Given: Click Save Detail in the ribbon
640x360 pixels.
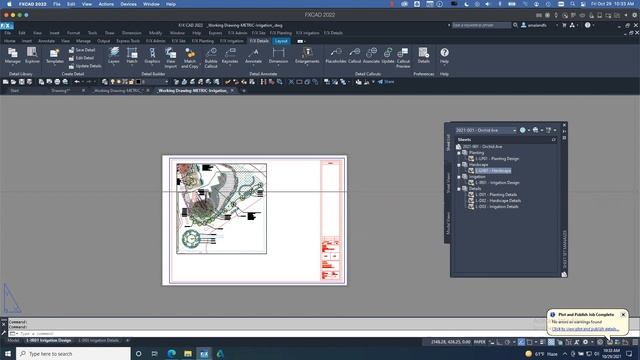Looking at the screenshot, I should coord(82,50).
